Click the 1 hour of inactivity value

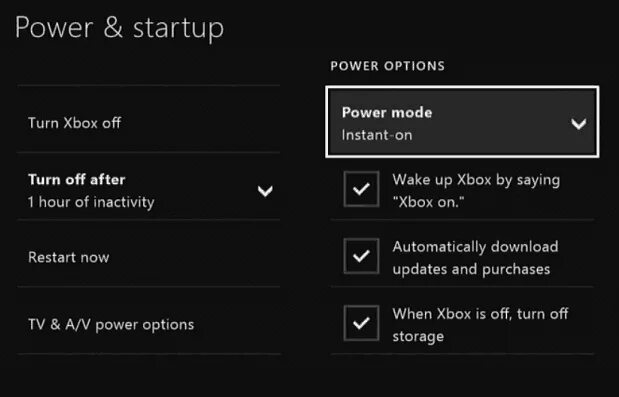[91, 202]
